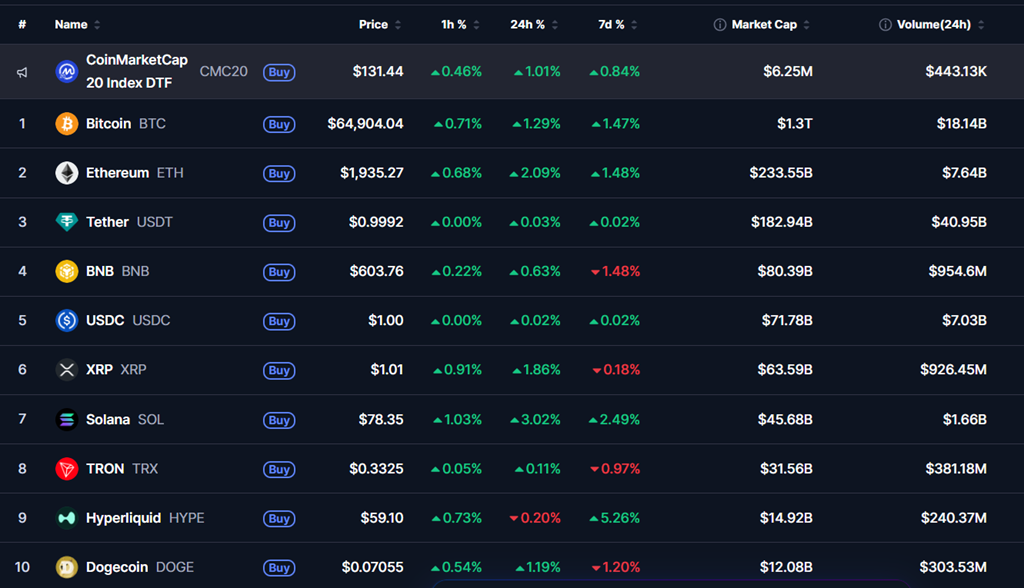
Task: Click the CoinMarketCap 20 Index logo icon
Action: tap(67, 71)
